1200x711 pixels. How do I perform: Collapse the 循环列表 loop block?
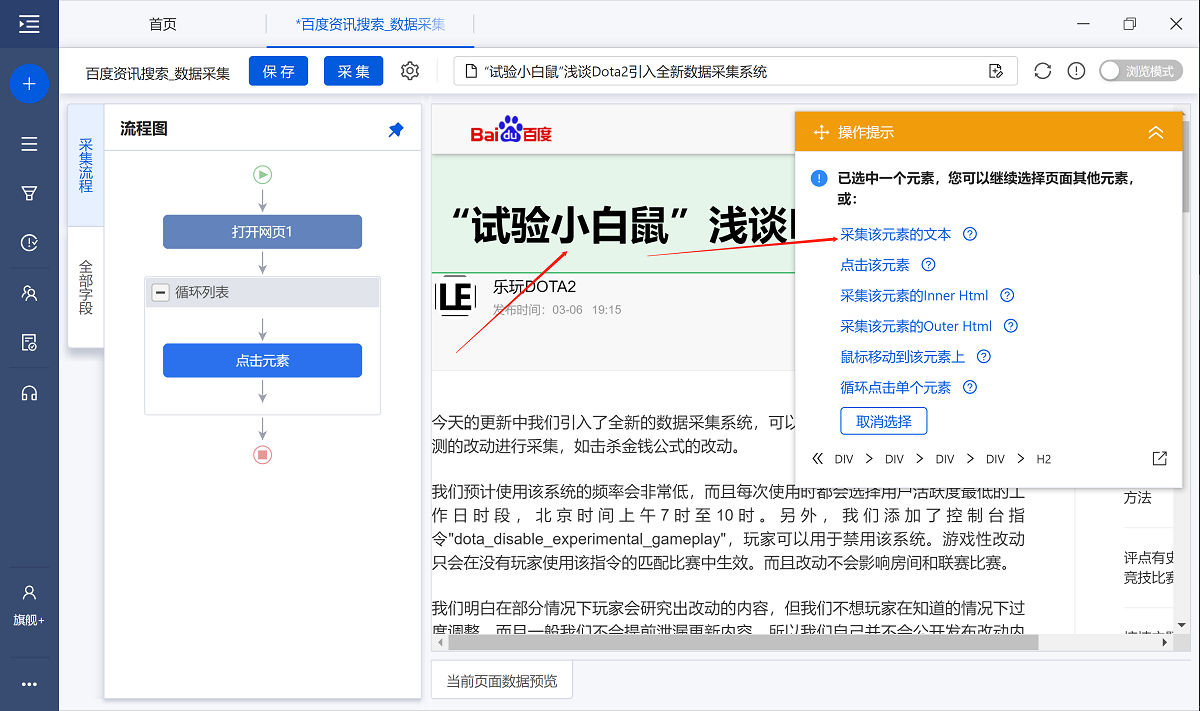coord(160,293)
